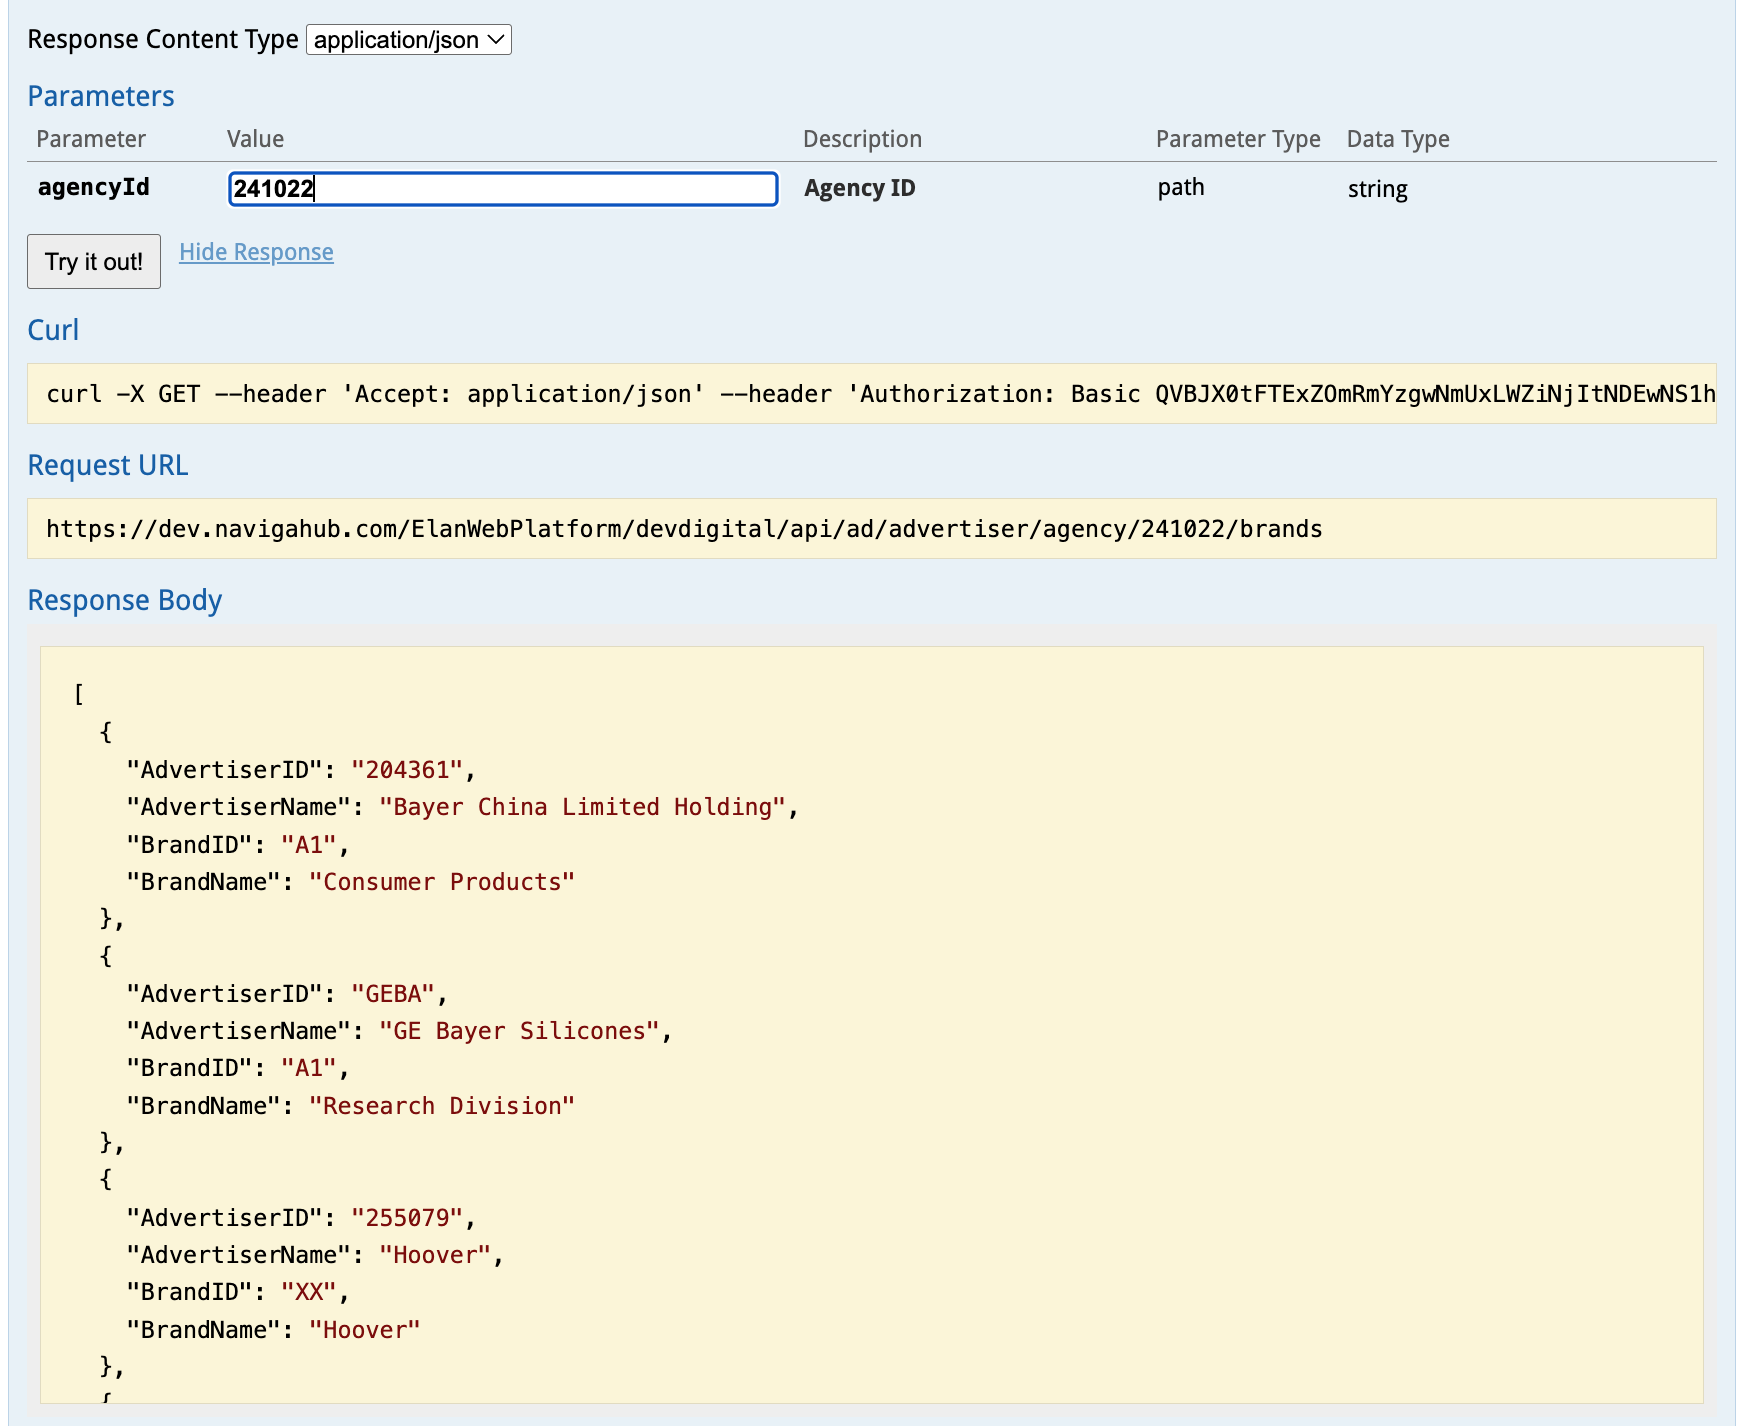Click the Request URL address text

coord(684,529)
